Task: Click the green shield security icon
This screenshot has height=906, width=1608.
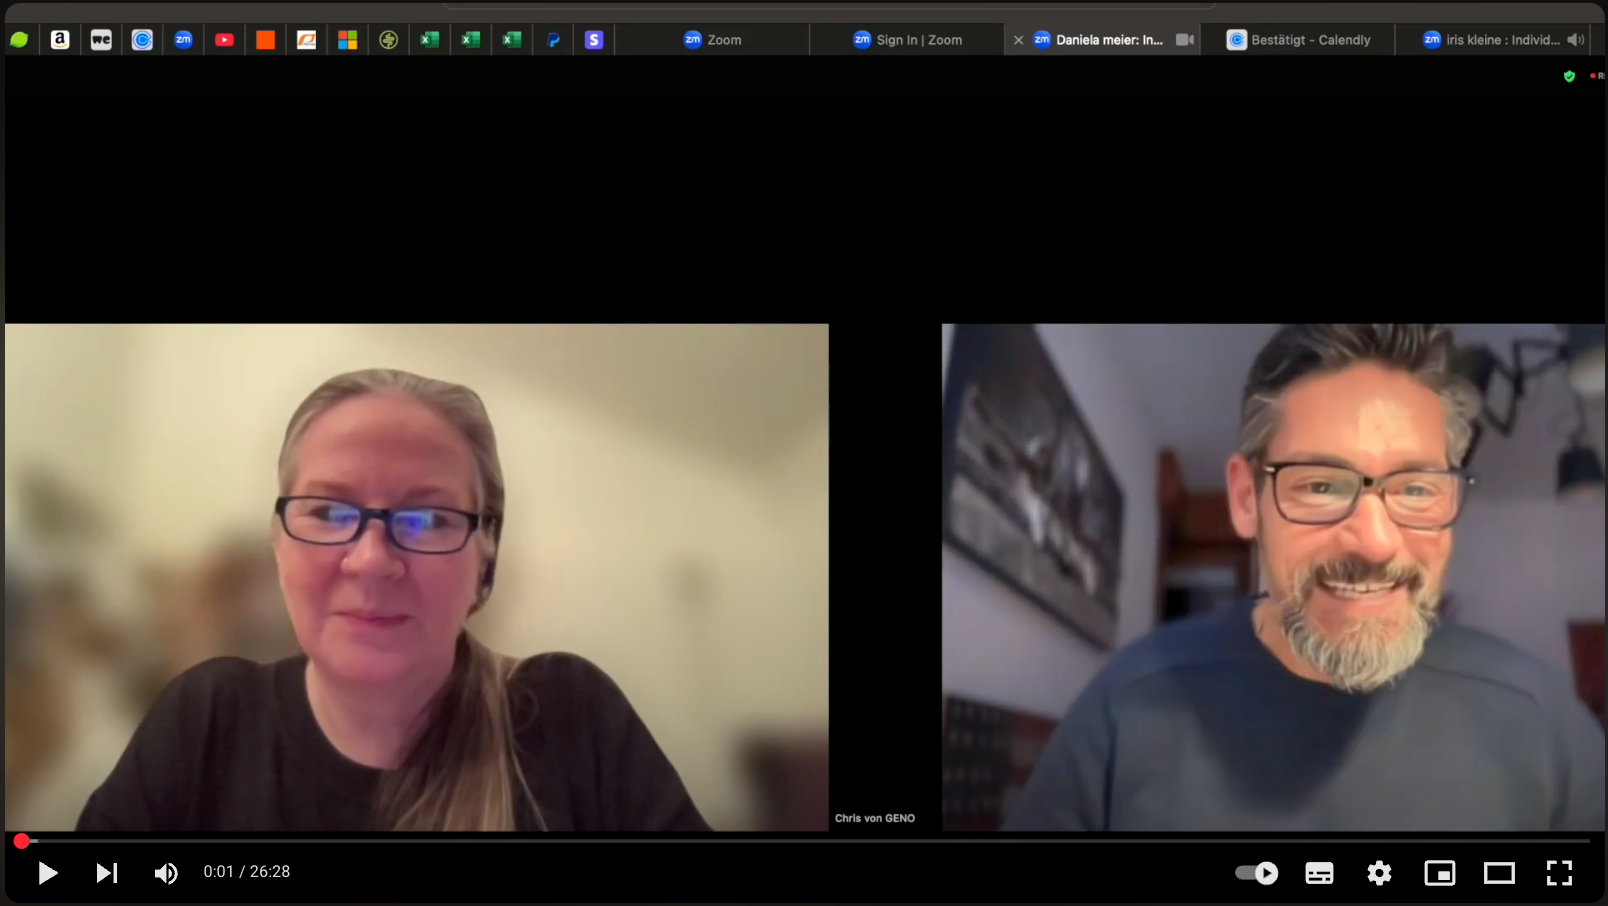Action: (x=1569, y=76)
